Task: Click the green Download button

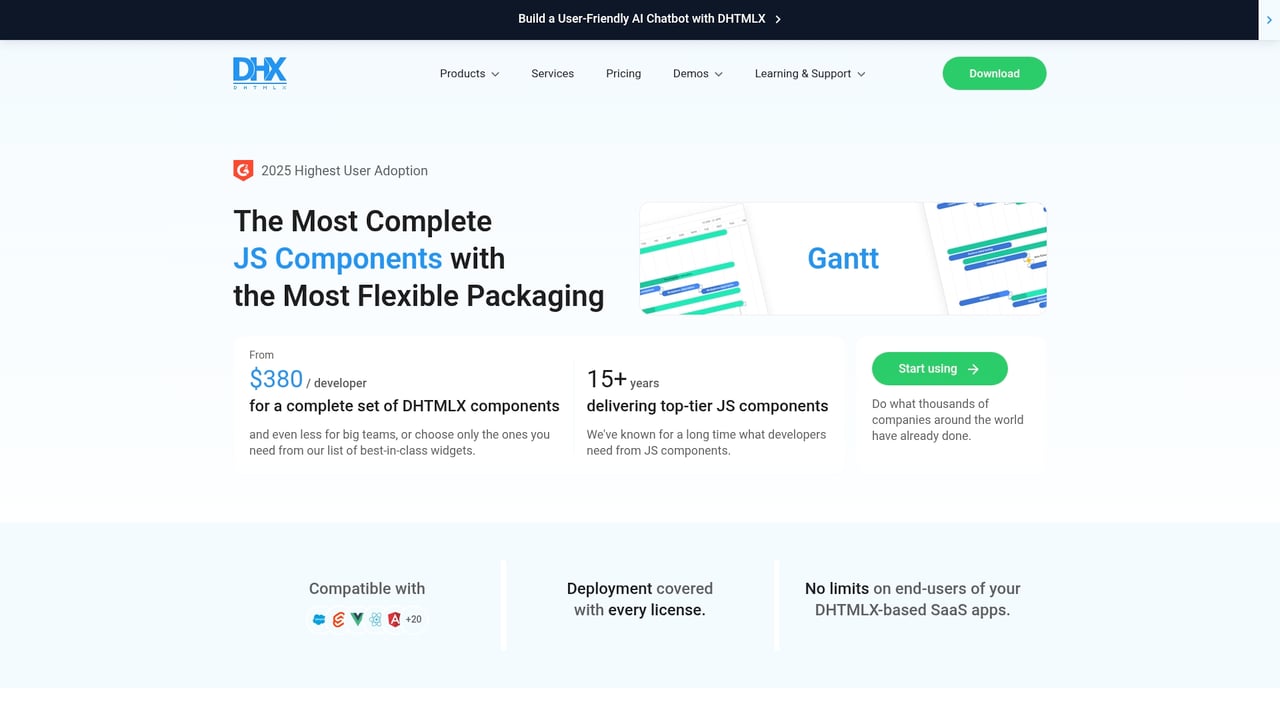Action: [x=994, y=73]
